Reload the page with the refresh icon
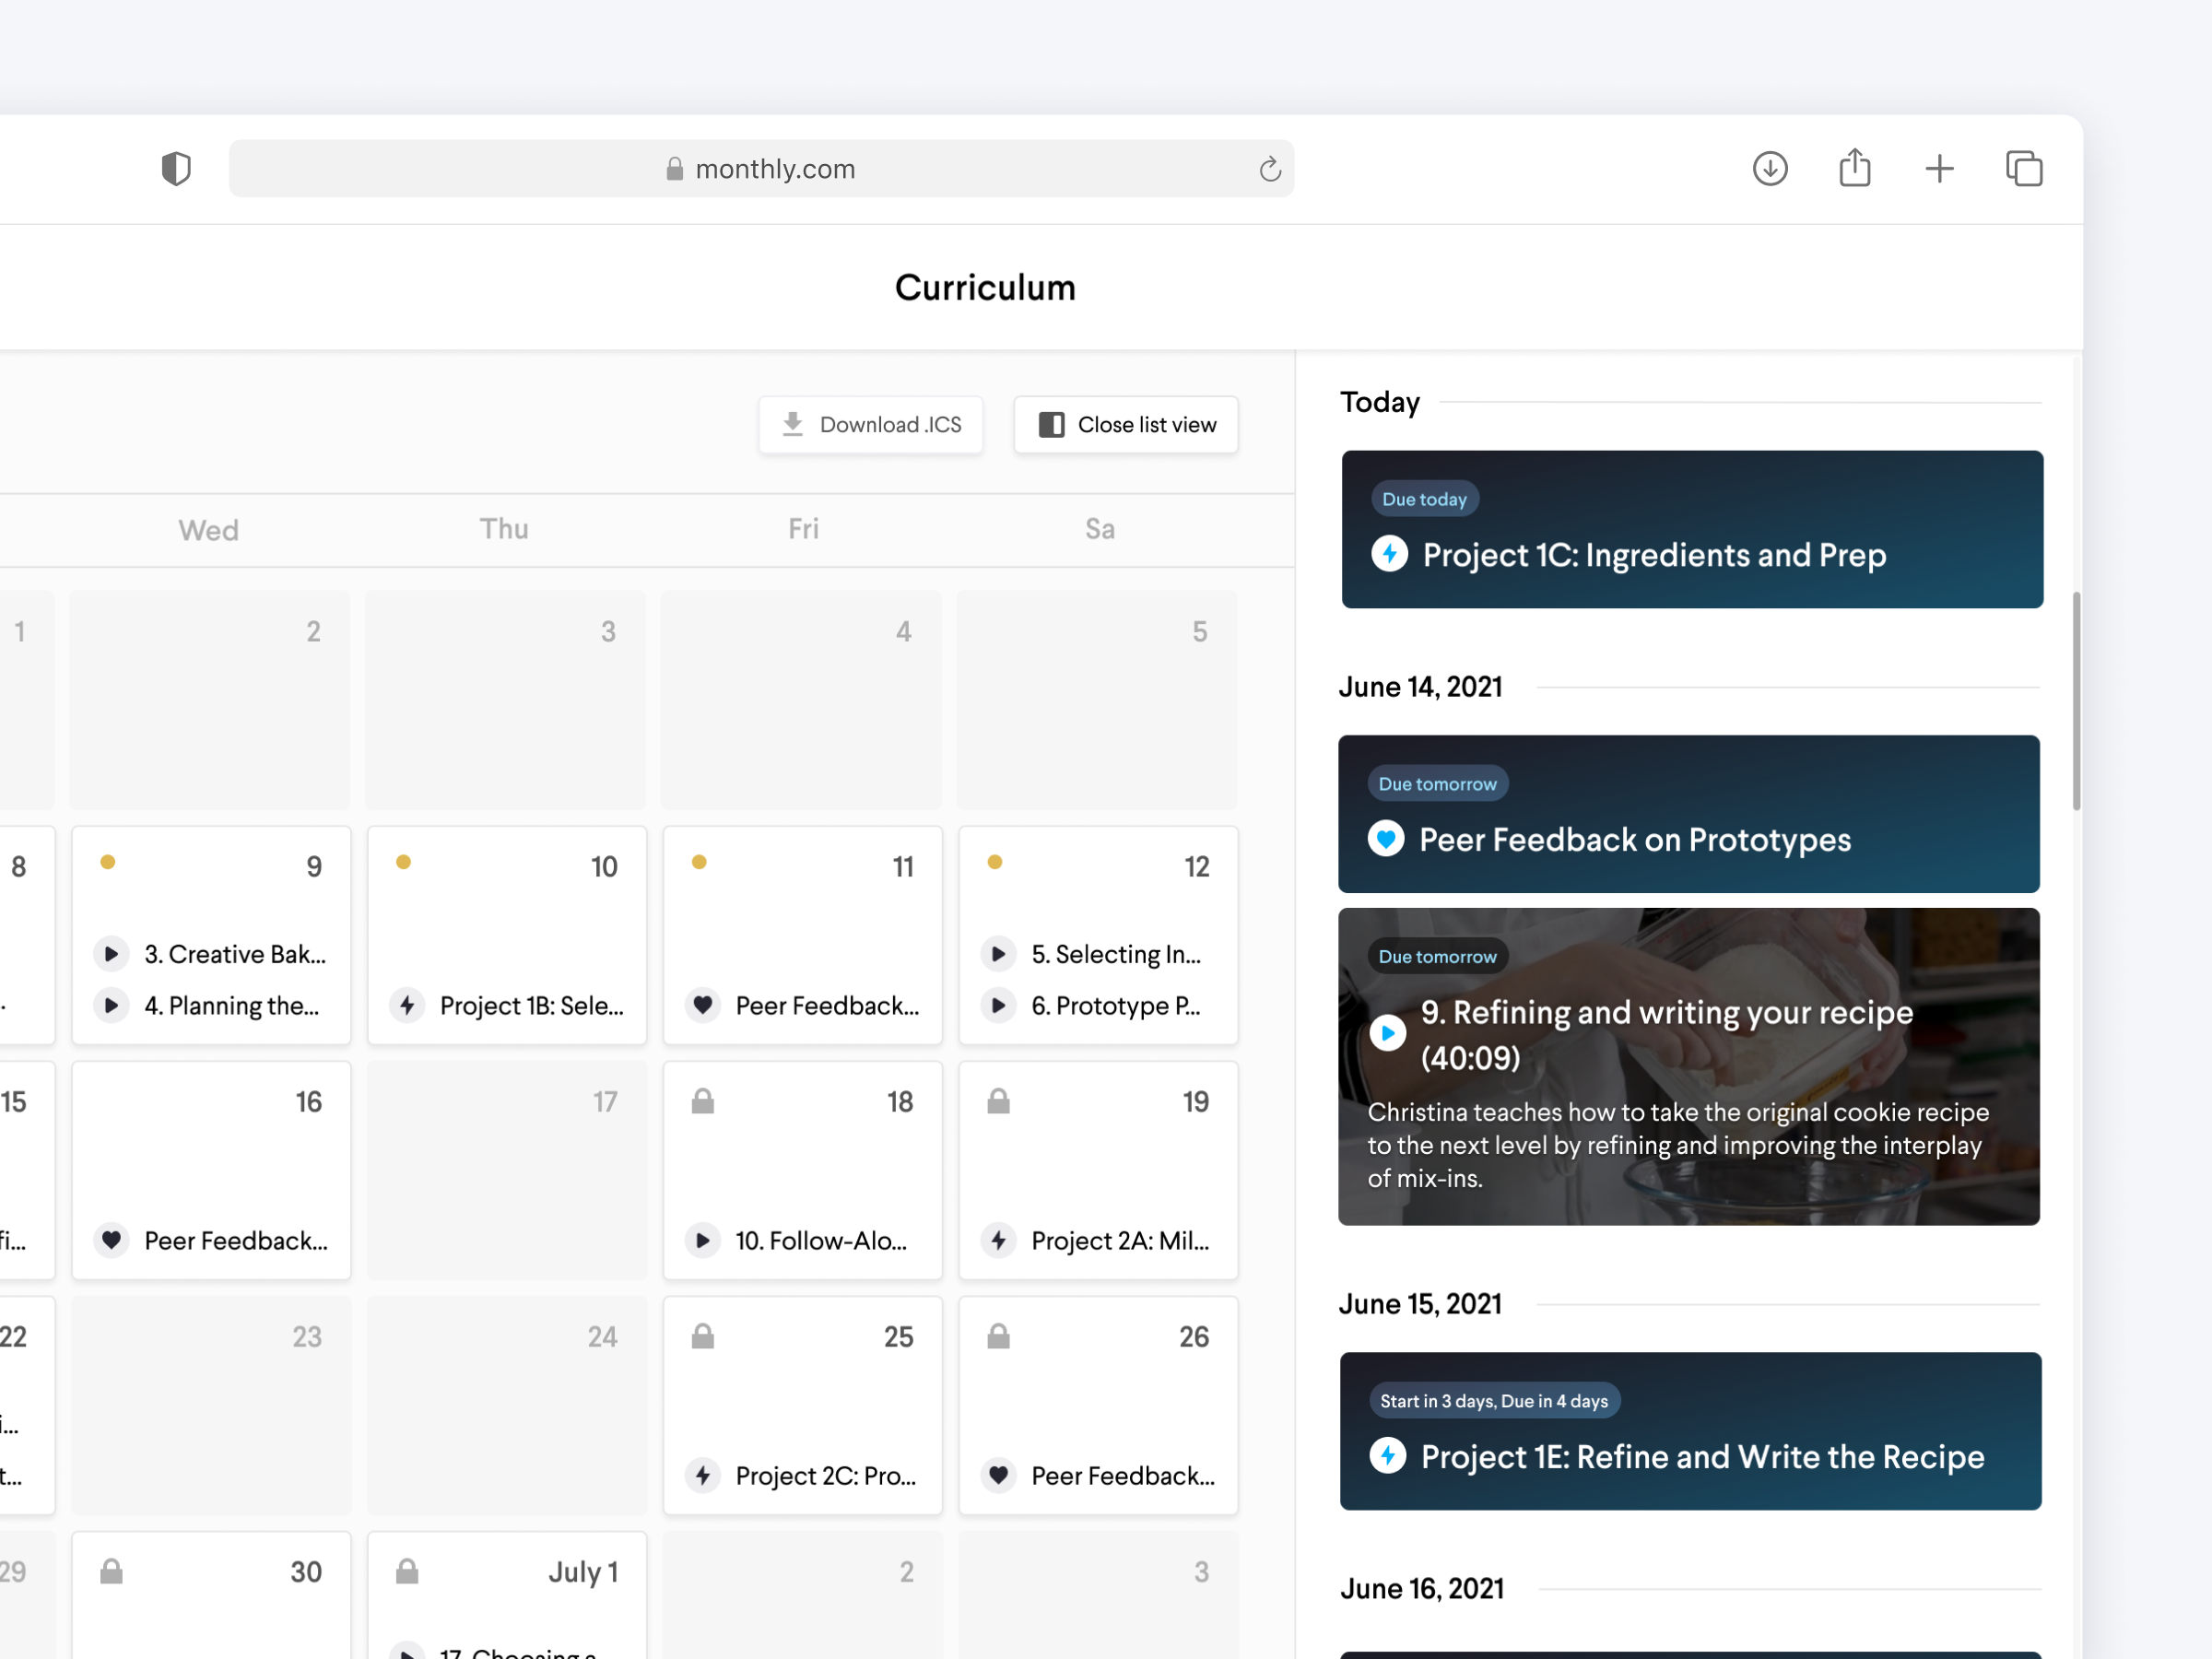The image size is (2212, 1659). click(1269, 169)
